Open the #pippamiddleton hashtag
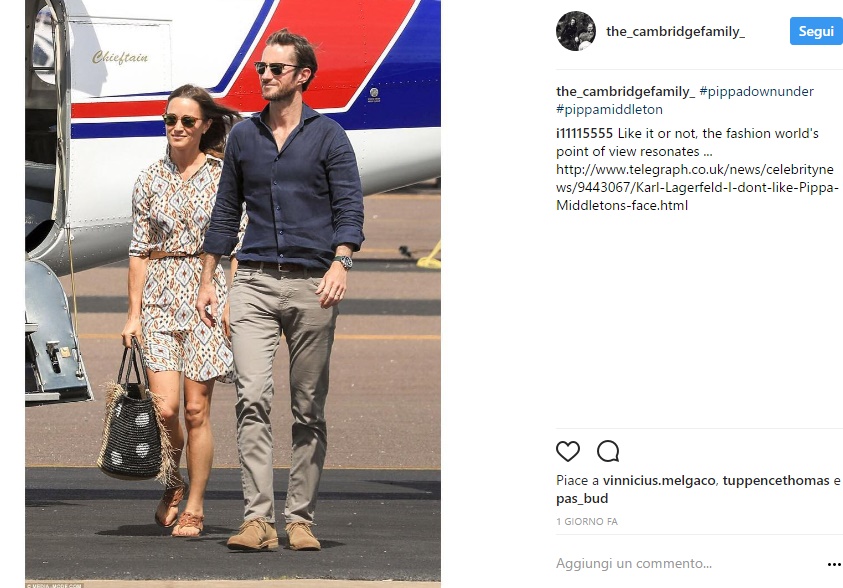This screenshot has height=588, width=843. 609,110
